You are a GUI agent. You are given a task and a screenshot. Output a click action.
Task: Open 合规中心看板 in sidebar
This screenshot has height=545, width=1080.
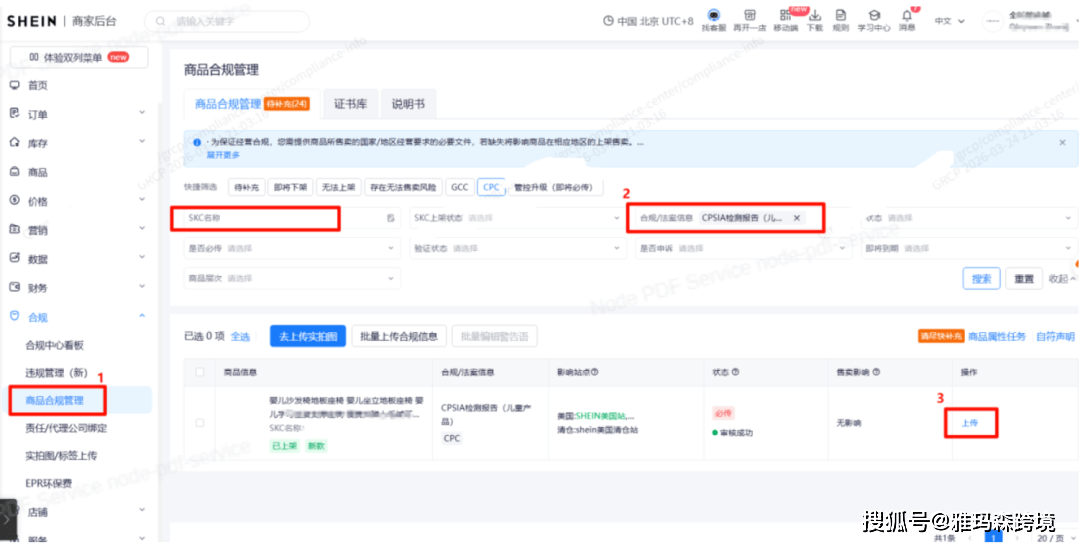tap(54, 345)
